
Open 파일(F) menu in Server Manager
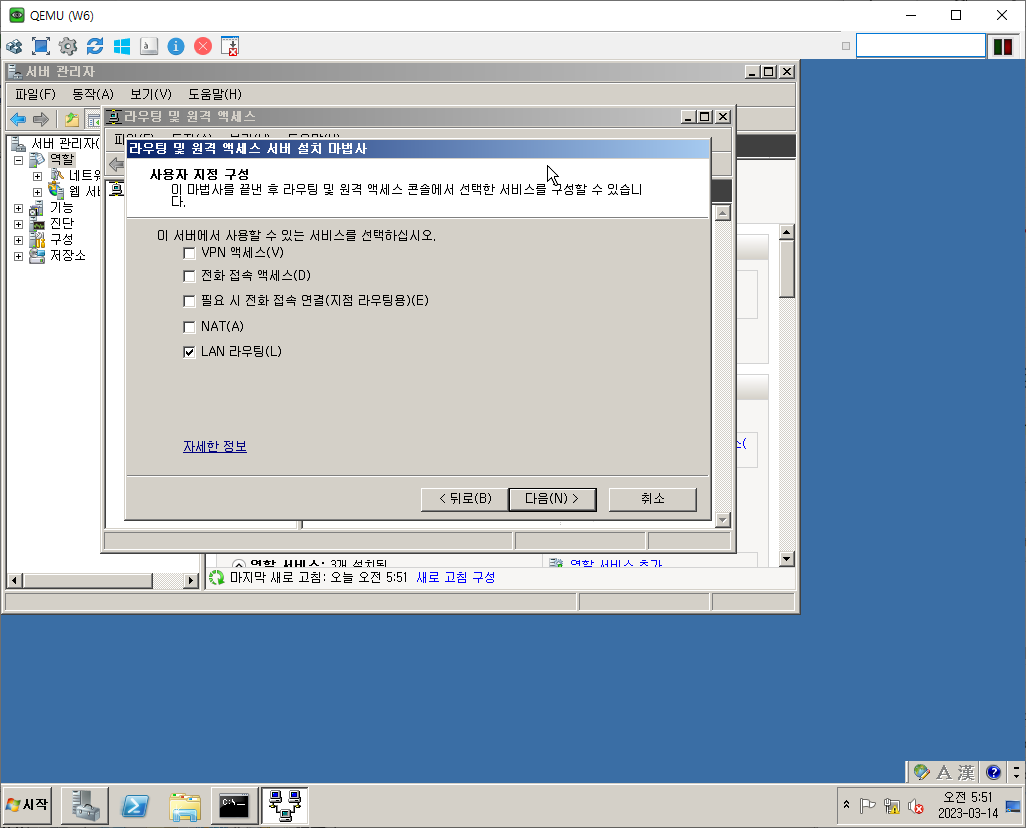click(x=35, y=94)
